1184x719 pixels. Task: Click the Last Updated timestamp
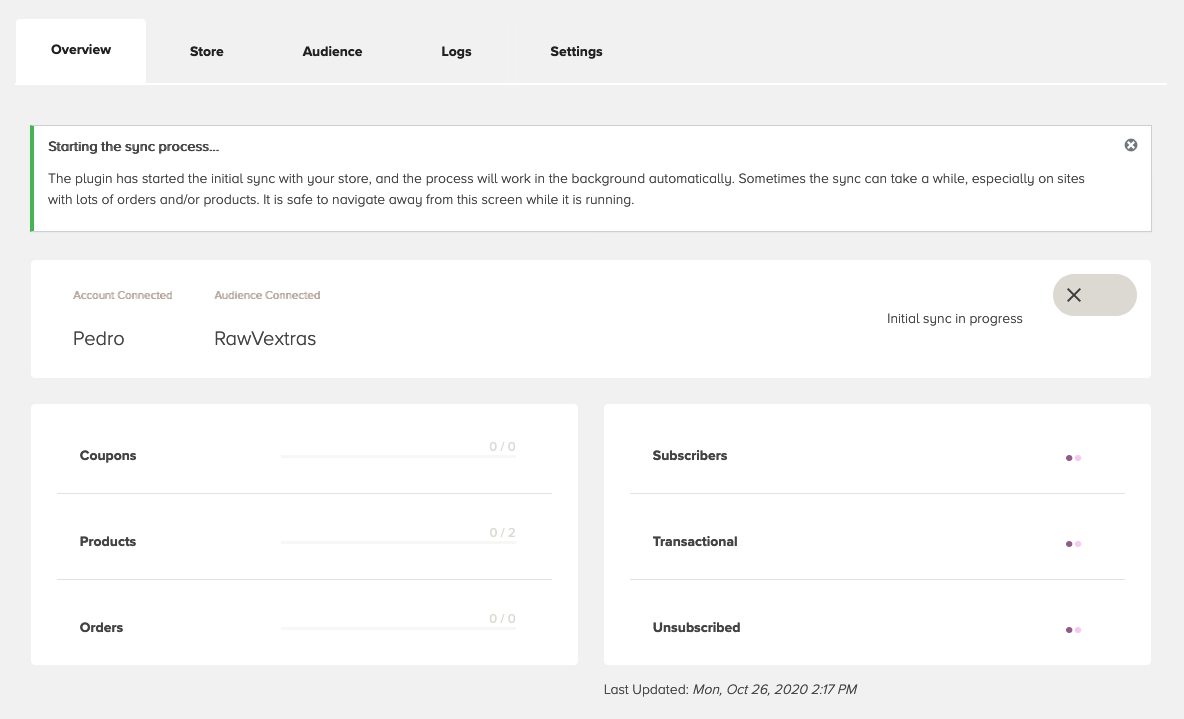[774, 689]
